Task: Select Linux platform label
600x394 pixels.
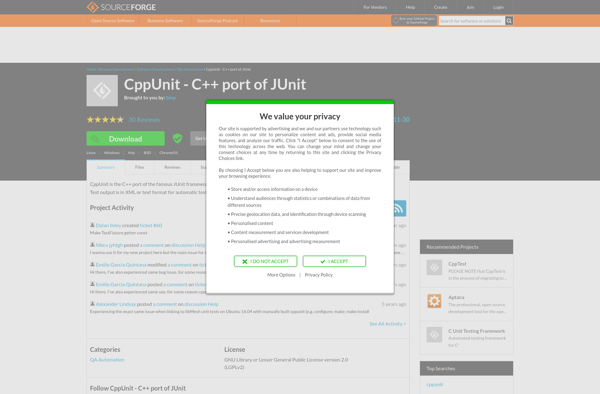Action: [91, 153]
